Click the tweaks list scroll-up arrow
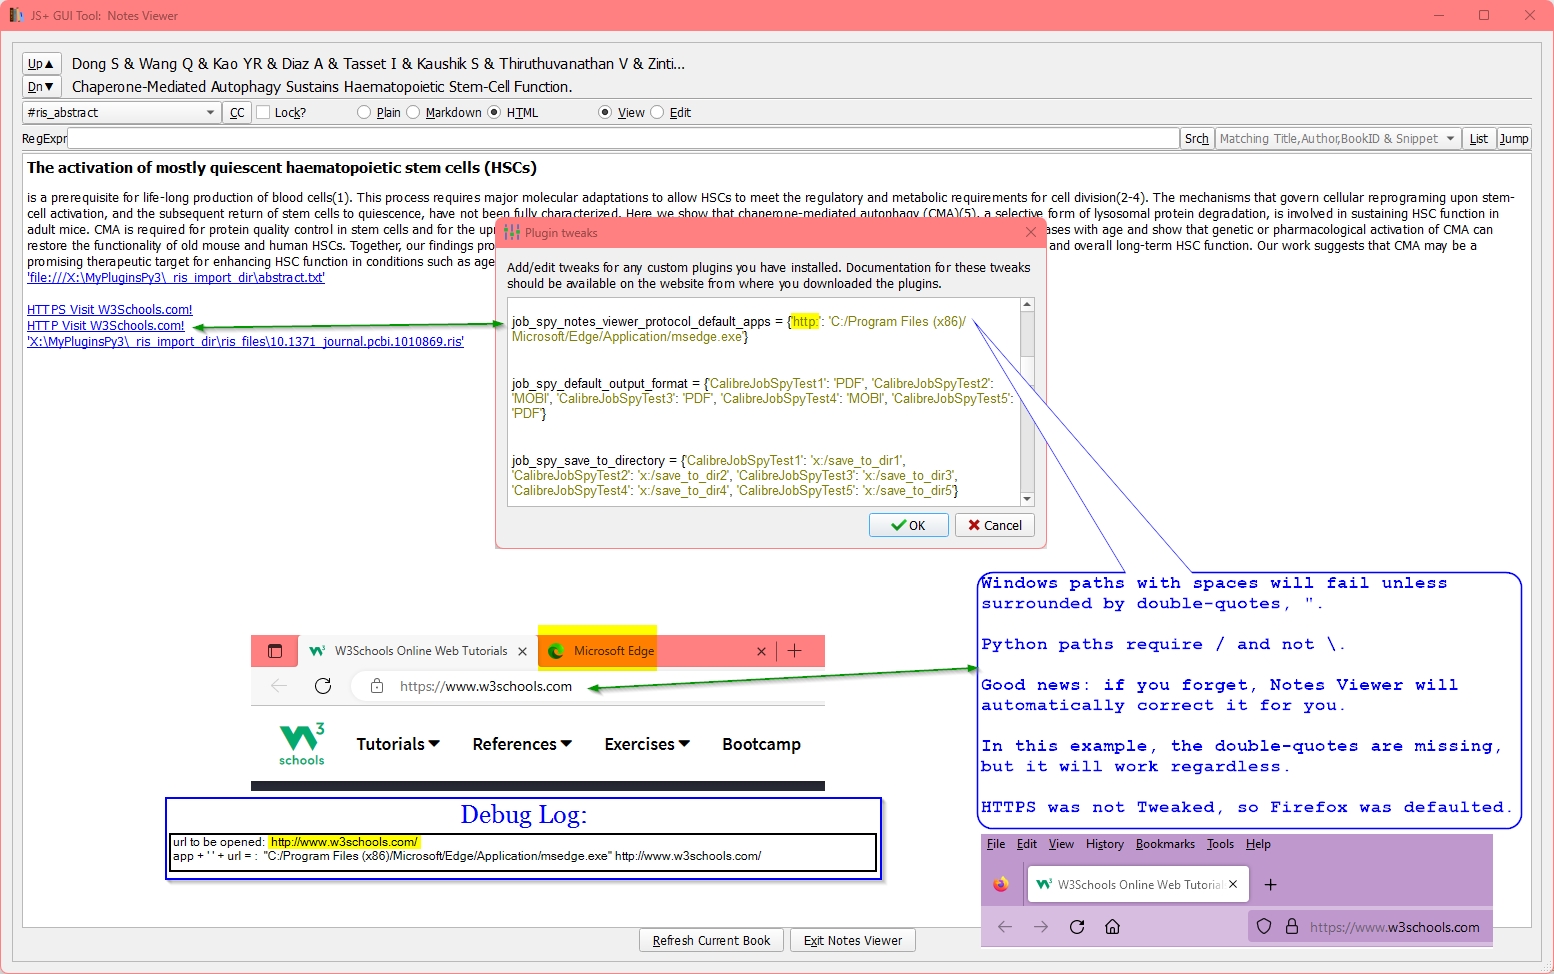 [1027, 305]
